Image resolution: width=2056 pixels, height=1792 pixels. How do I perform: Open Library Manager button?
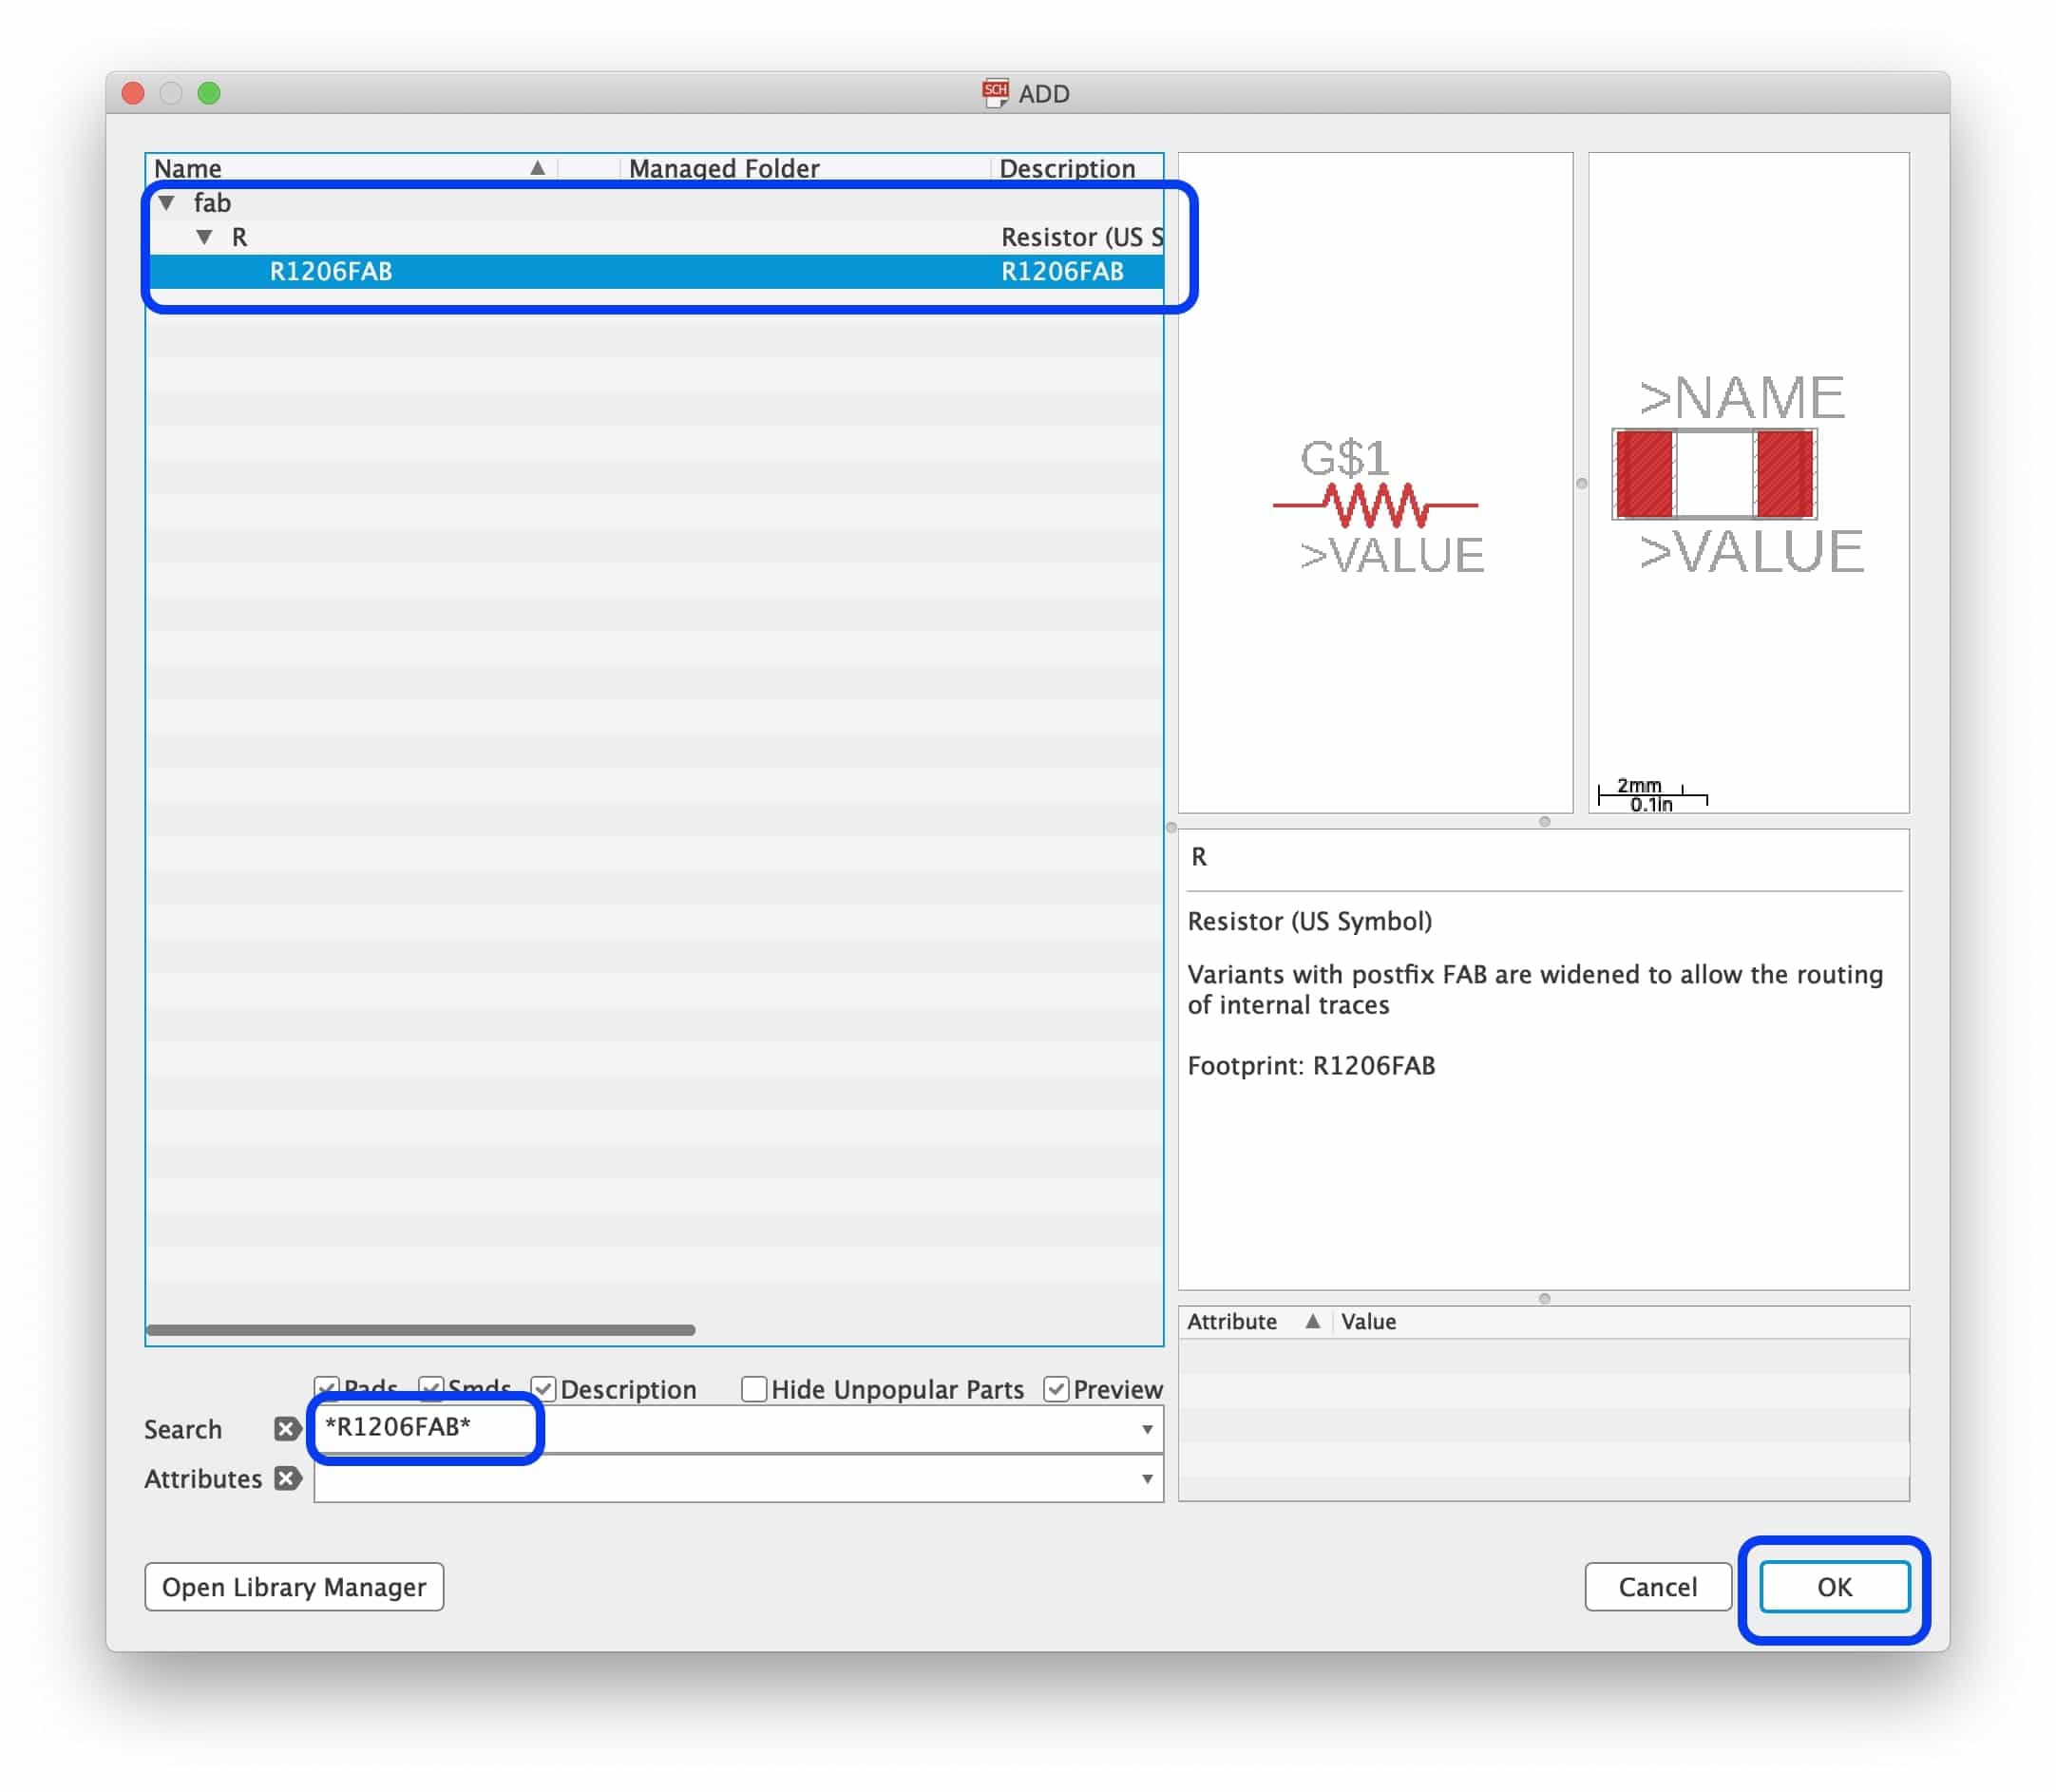coord(294,1587)
